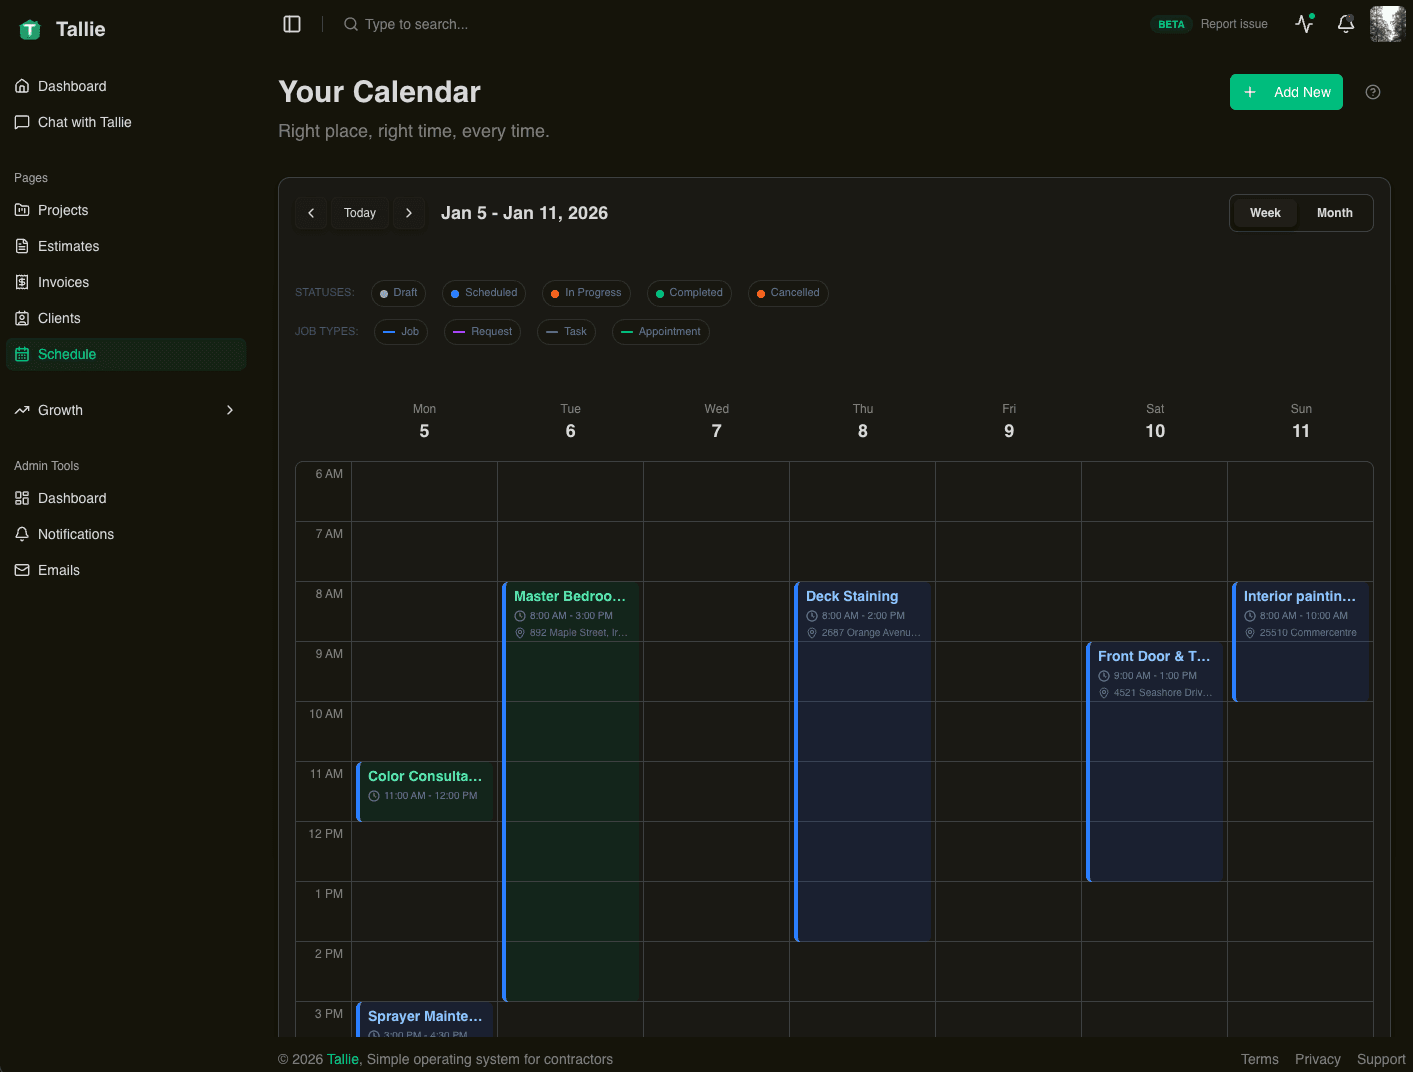Select the Week view tab
Image resolution: width=1413 pixels, height=1072 pixels.
[x=1264, y=213]
